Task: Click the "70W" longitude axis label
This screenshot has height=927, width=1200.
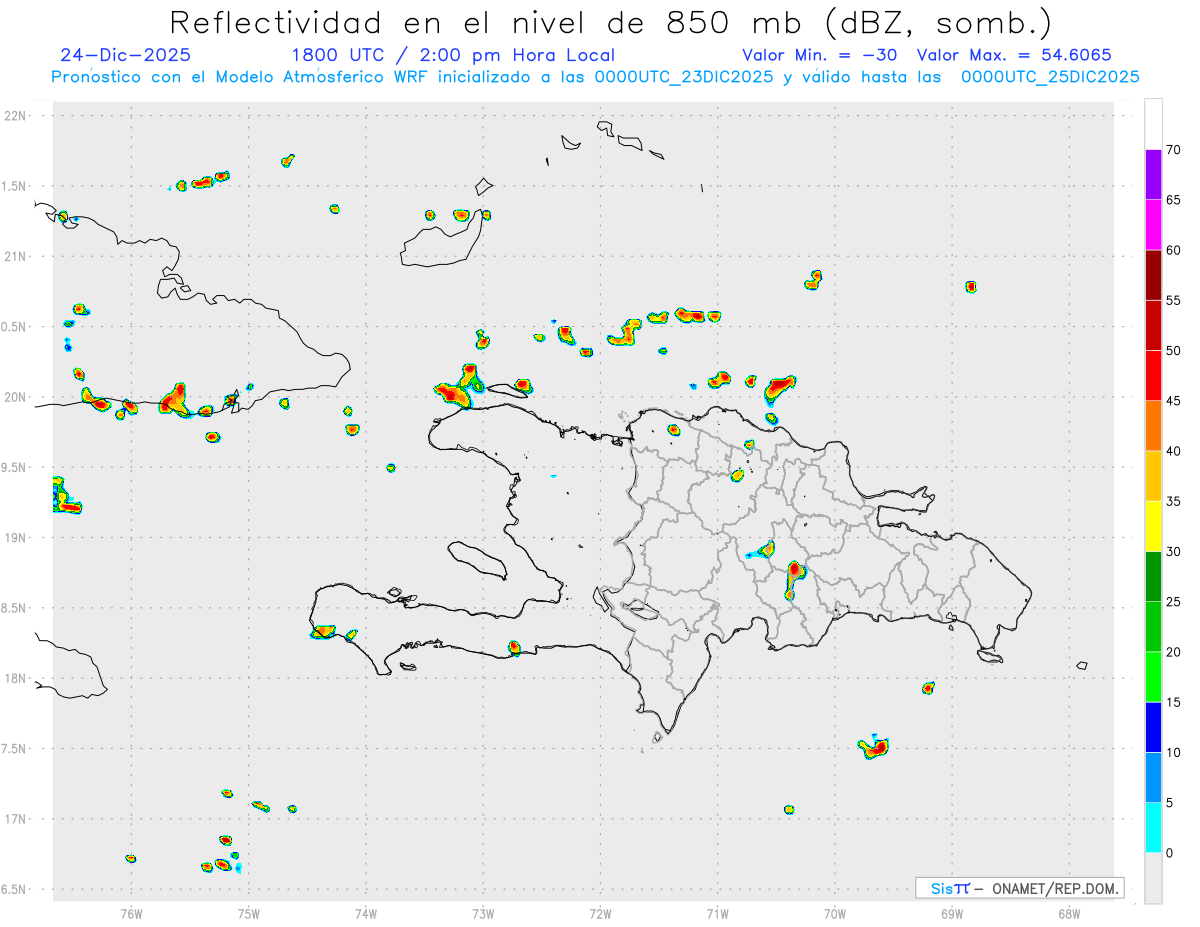Action: (835, 913)
